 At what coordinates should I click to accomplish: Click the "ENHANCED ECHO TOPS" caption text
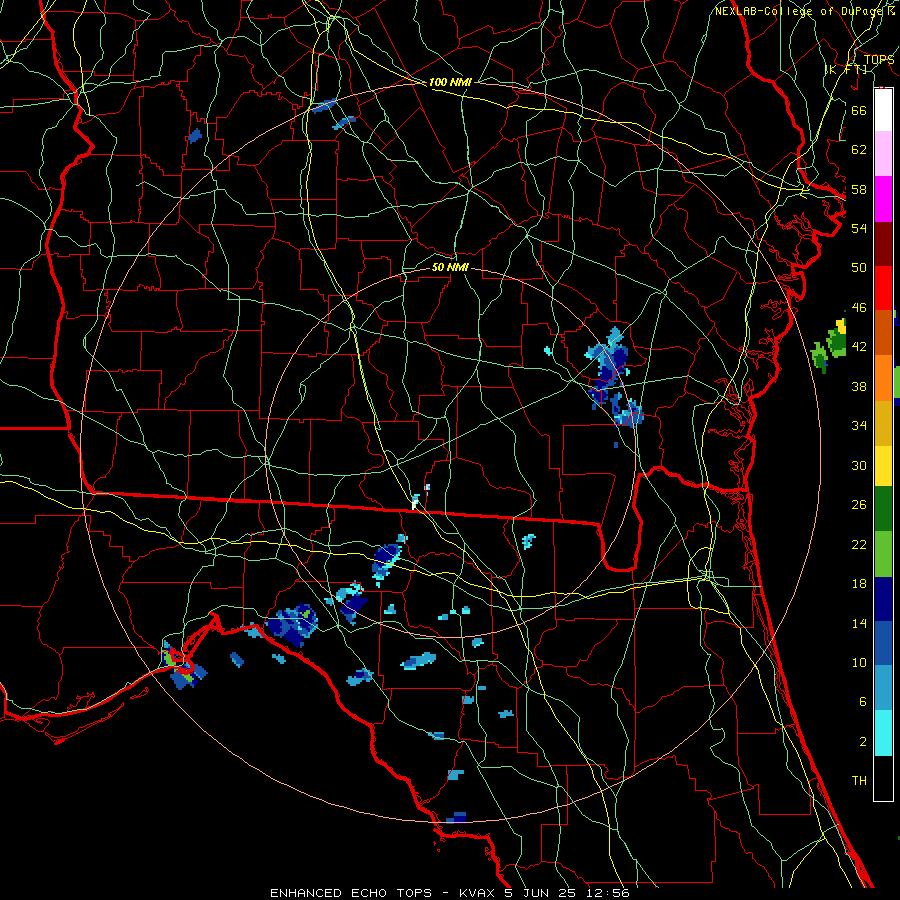351,893
